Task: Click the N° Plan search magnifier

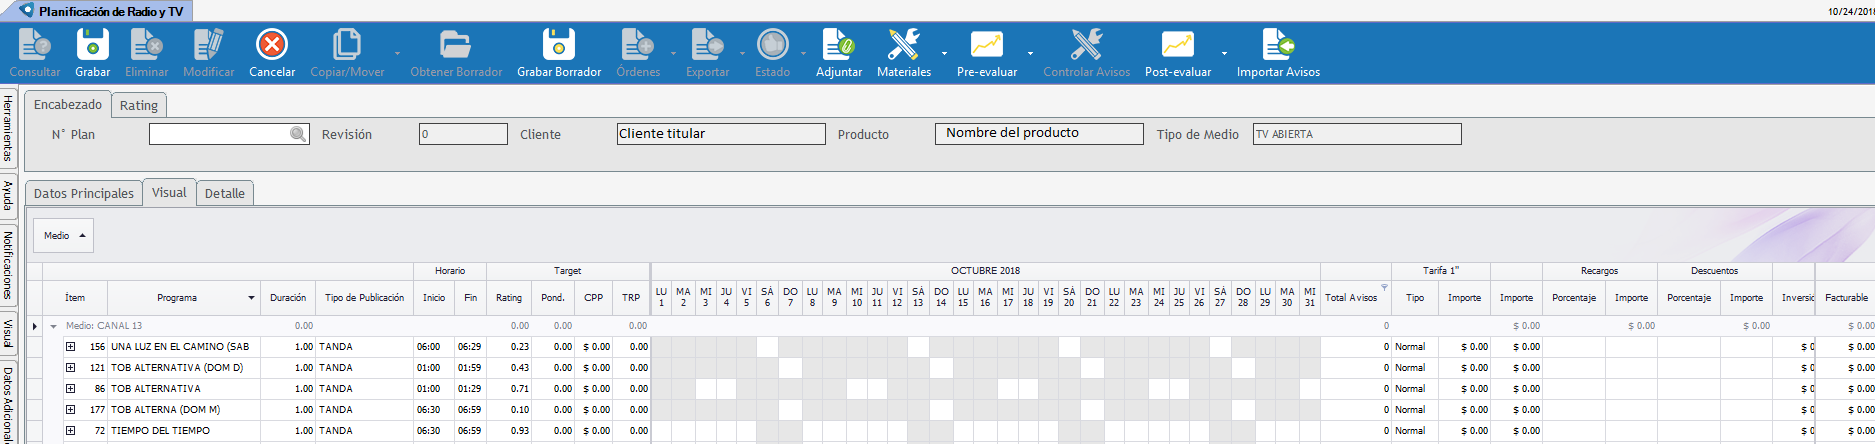Action: click(298, 134)
